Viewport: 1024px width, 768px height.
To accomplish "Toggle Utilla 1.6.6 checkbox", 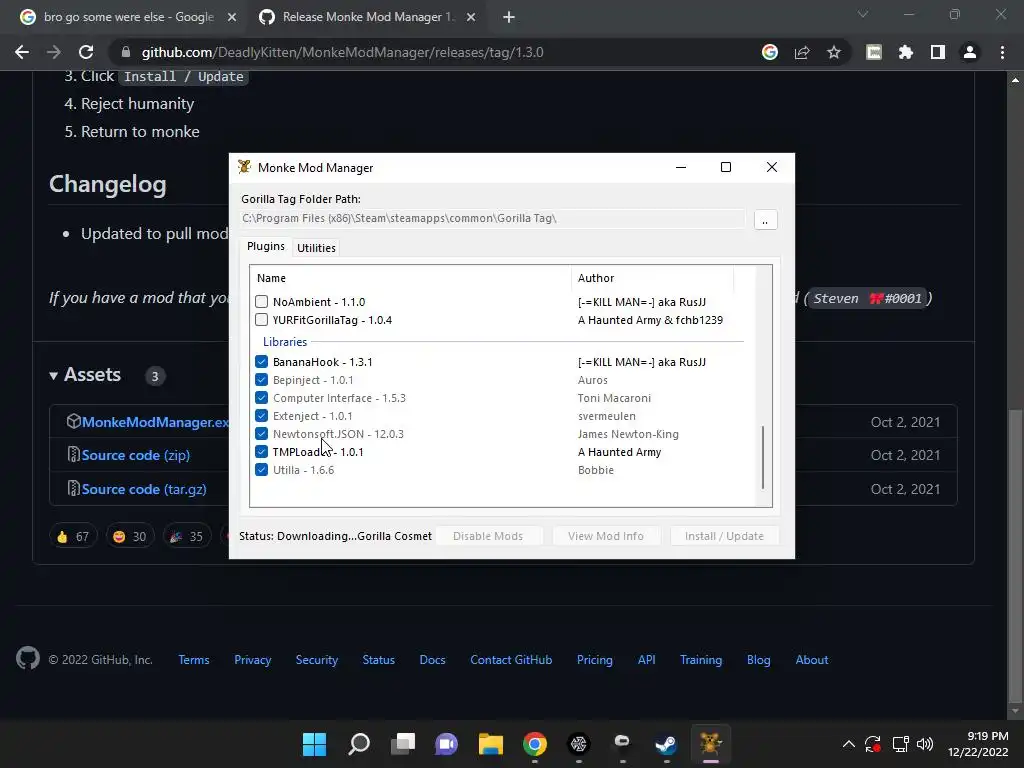I will [261, 470].
